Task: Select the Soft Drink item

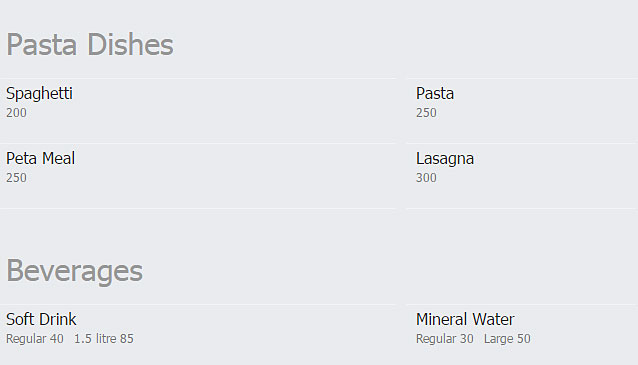Action: click(x=41, y=319)
